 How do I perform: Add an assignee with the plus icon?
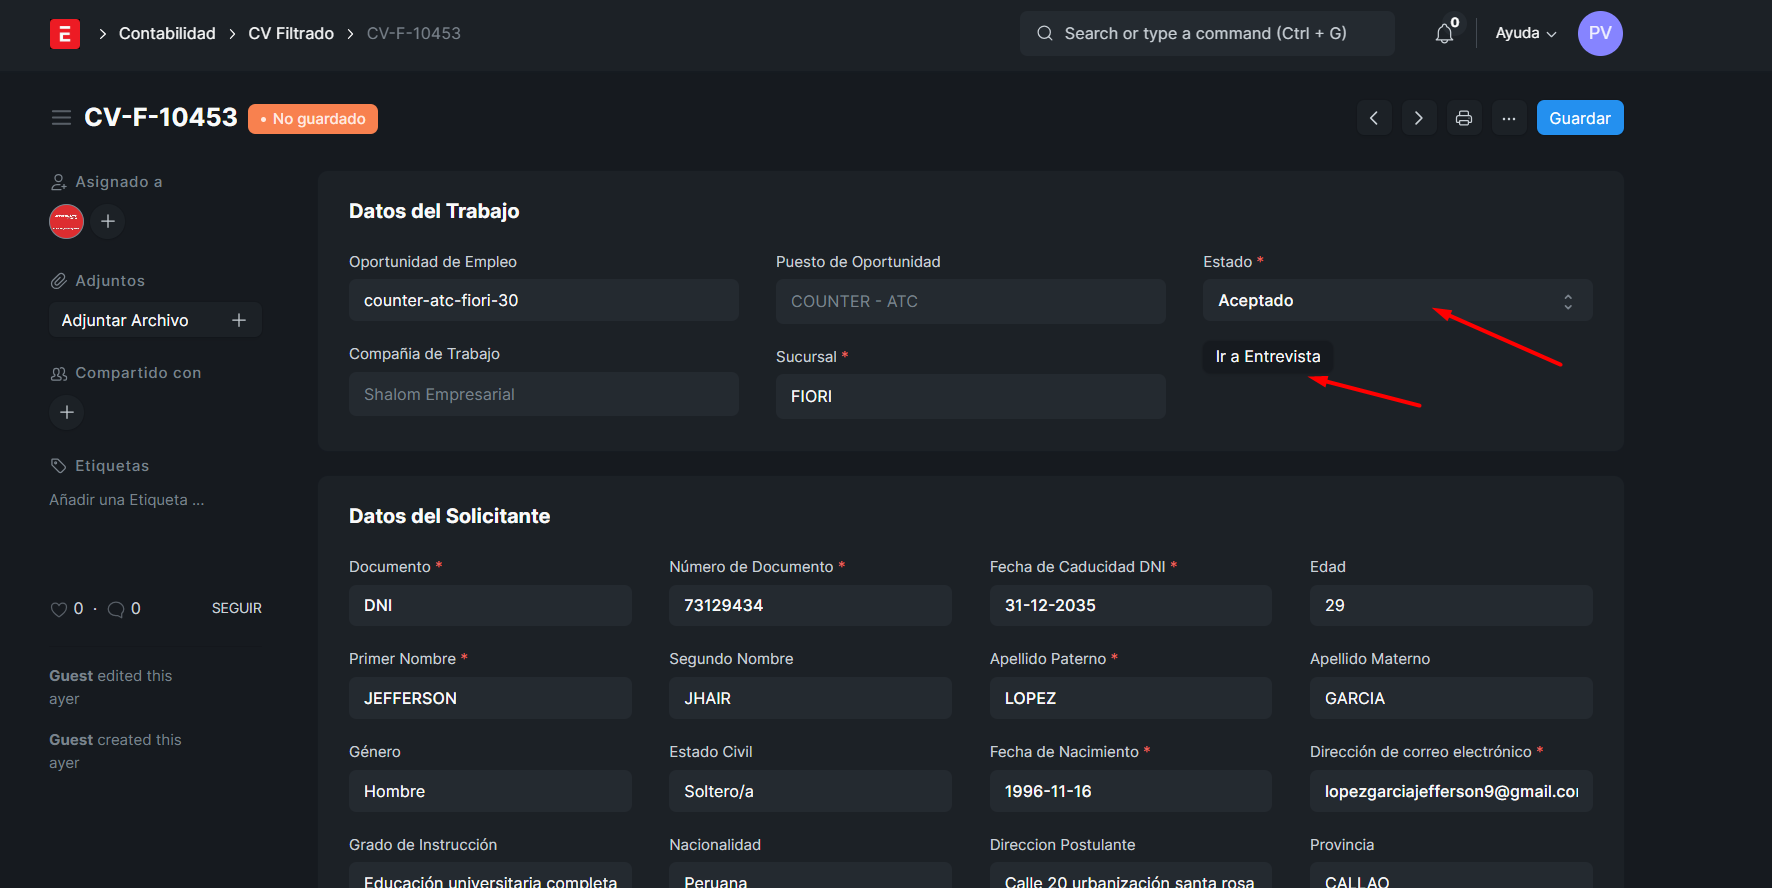[108, 221]
